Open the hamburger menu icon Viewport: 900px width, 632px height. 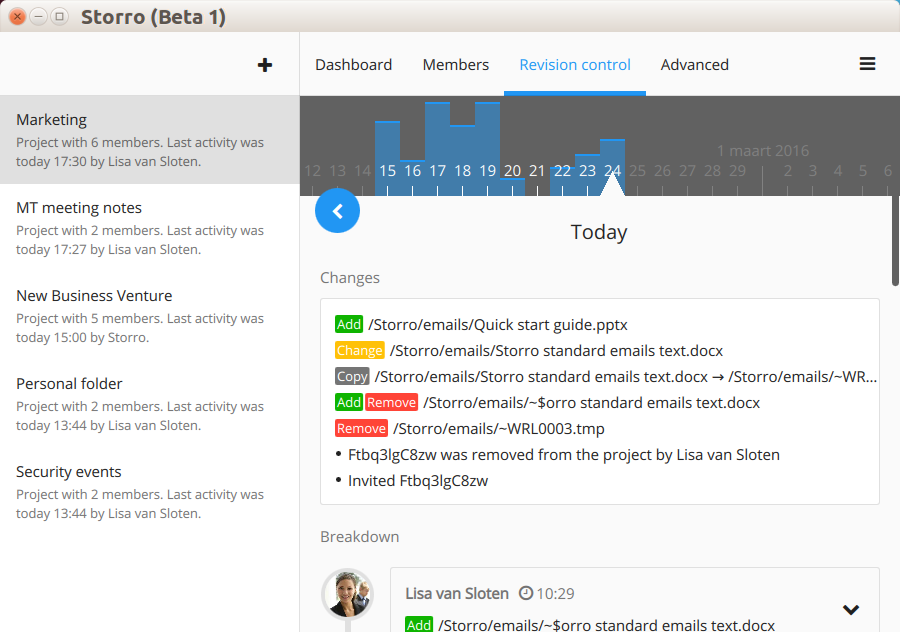click(867, 64)
